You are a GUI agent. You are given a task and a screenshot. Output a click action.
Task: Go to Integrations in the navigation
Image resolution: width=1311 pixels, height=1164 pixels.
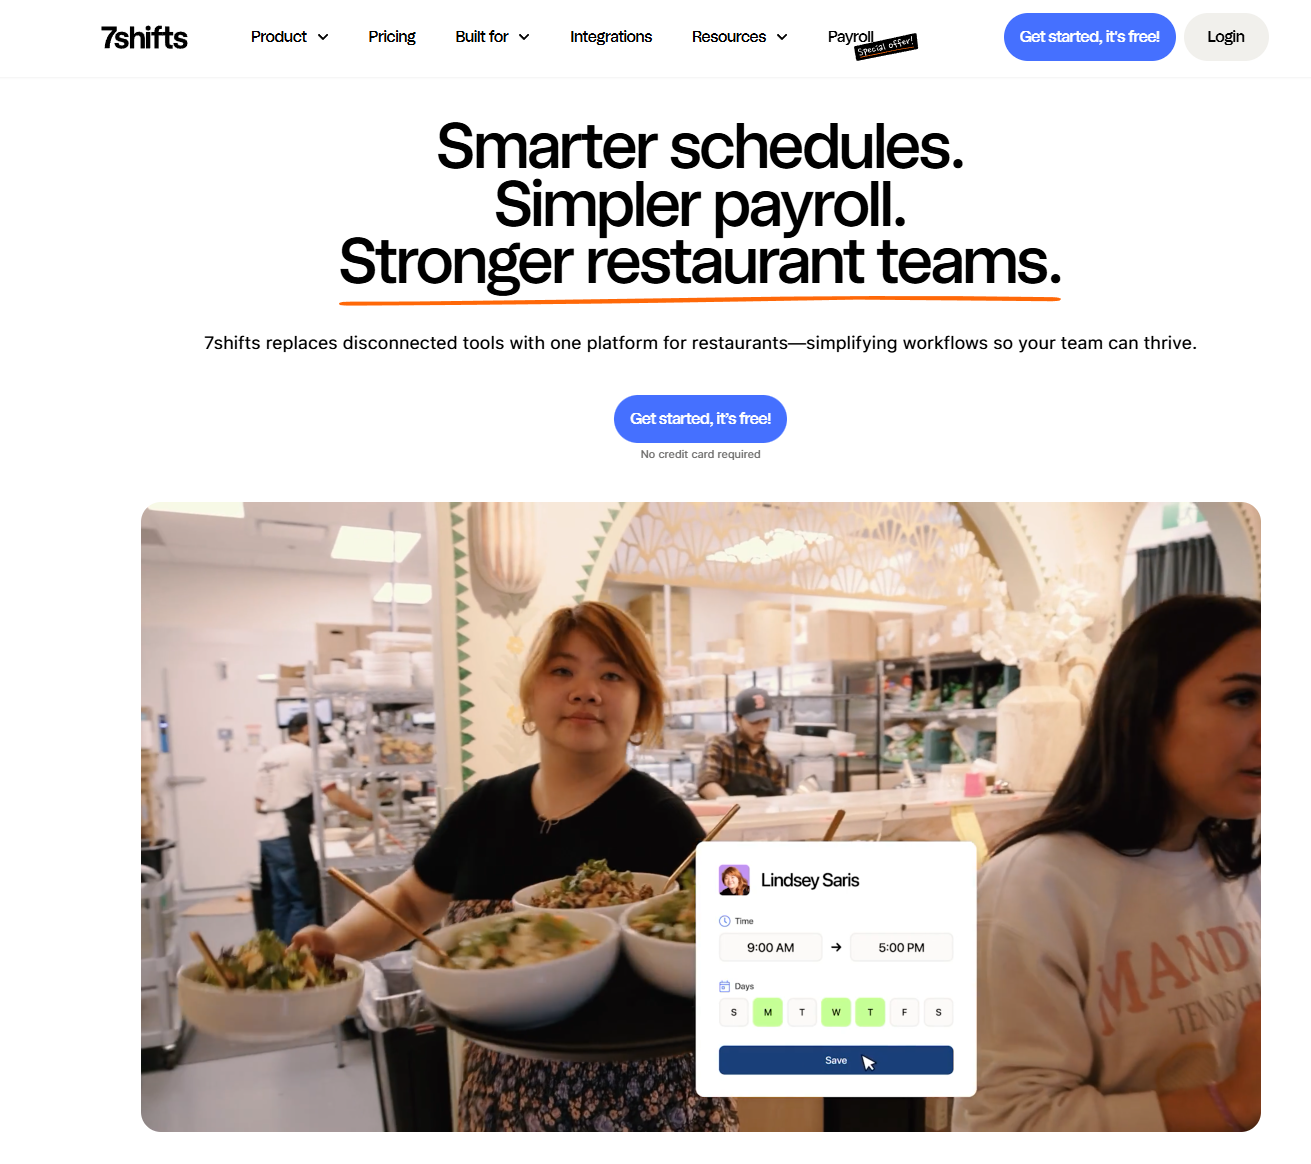point(611,37)
